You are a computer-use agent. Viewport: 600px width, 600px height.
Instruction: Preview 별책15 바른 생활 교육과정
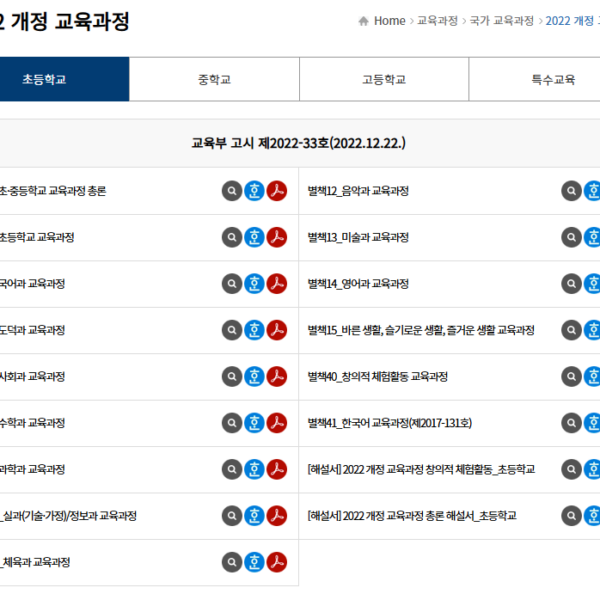pos(571,330)
